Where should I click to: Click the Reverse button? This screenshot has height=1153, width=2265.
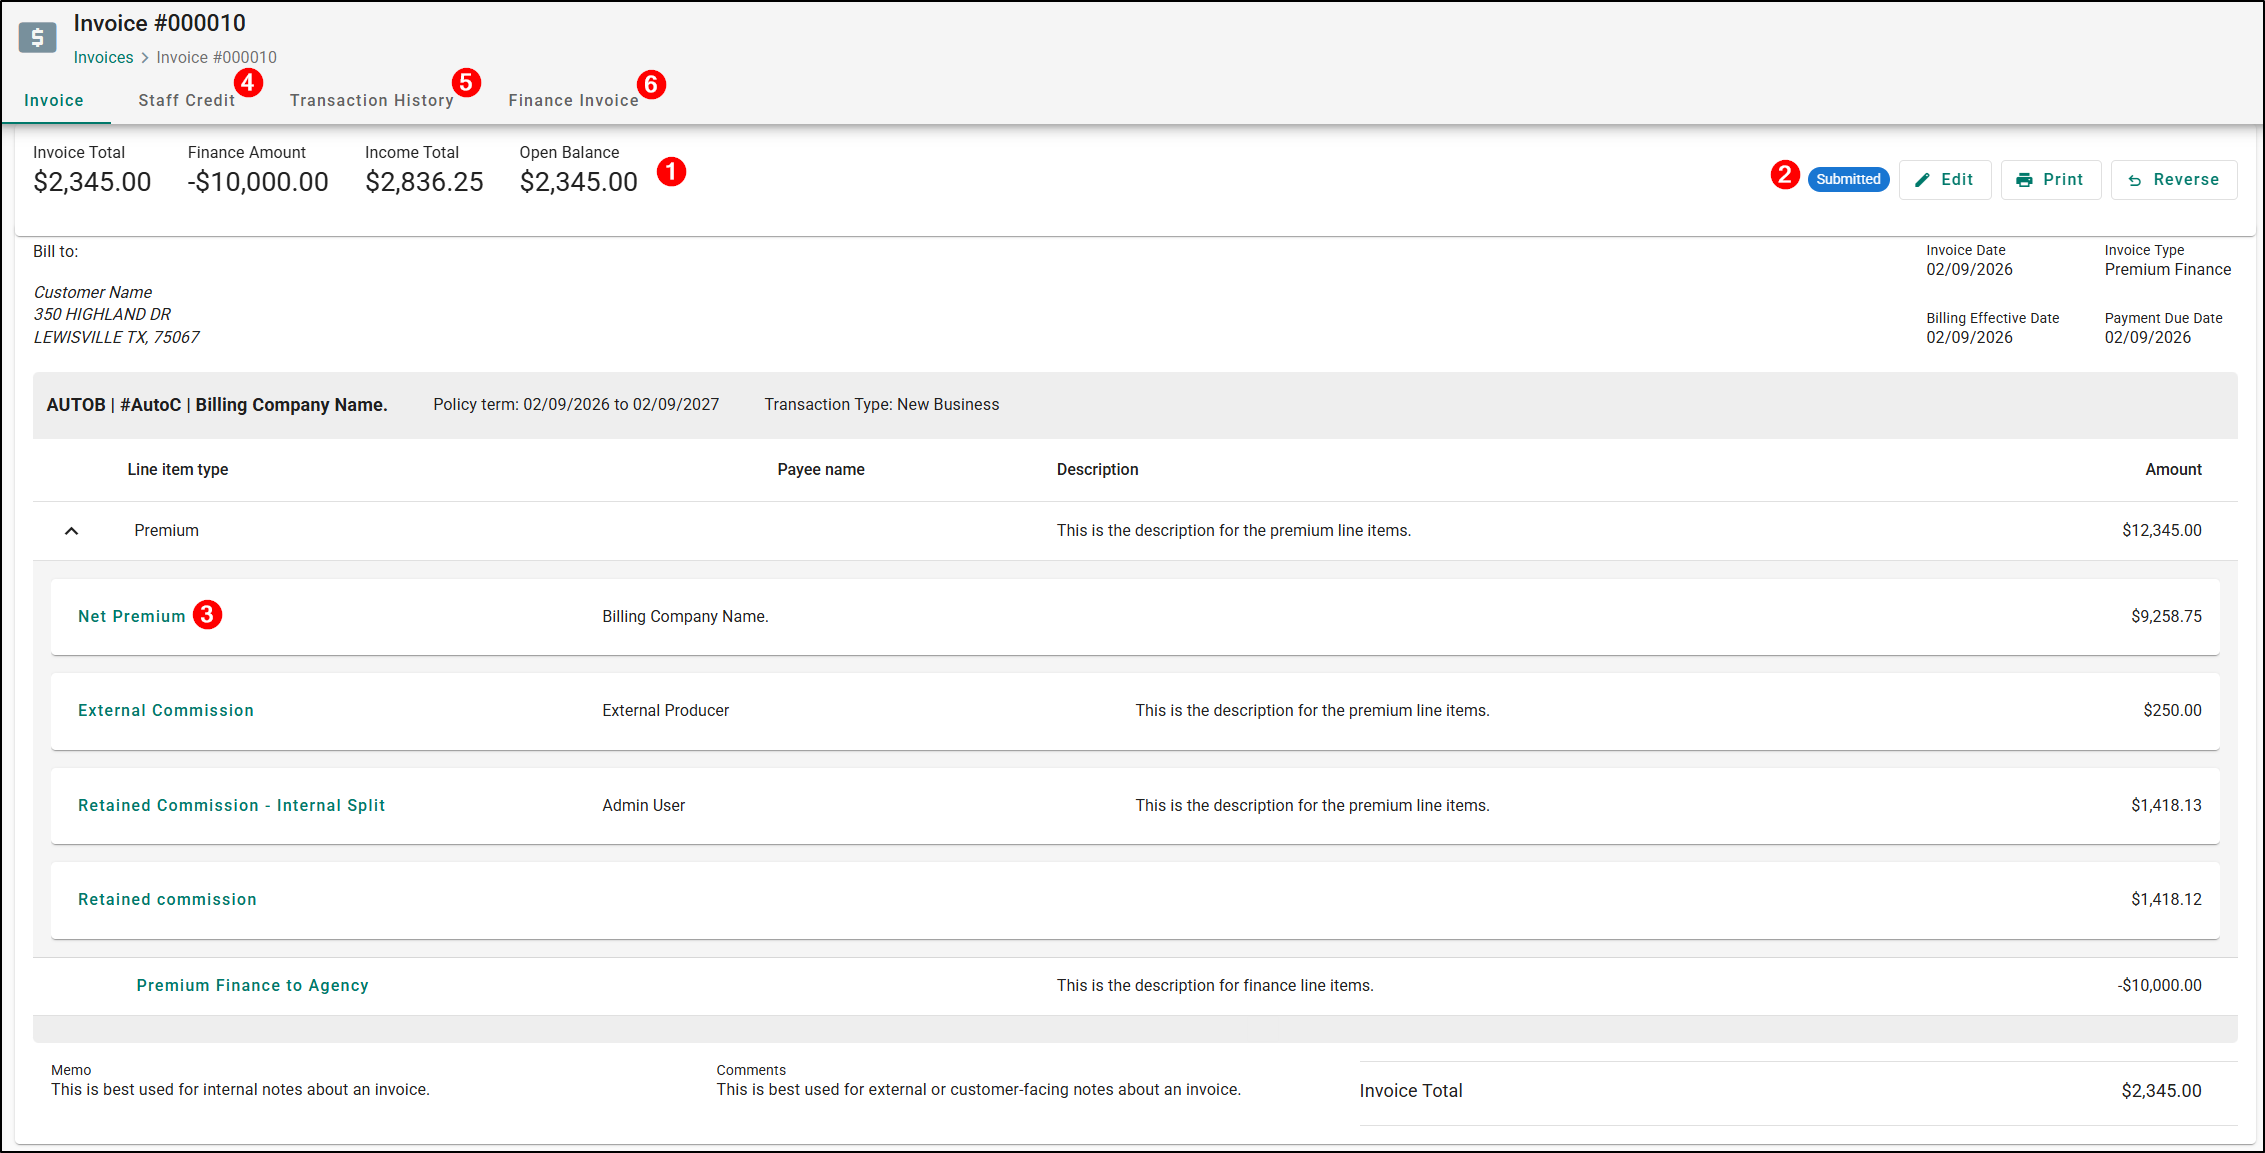pyautogui.click(x=2173, y=180)
